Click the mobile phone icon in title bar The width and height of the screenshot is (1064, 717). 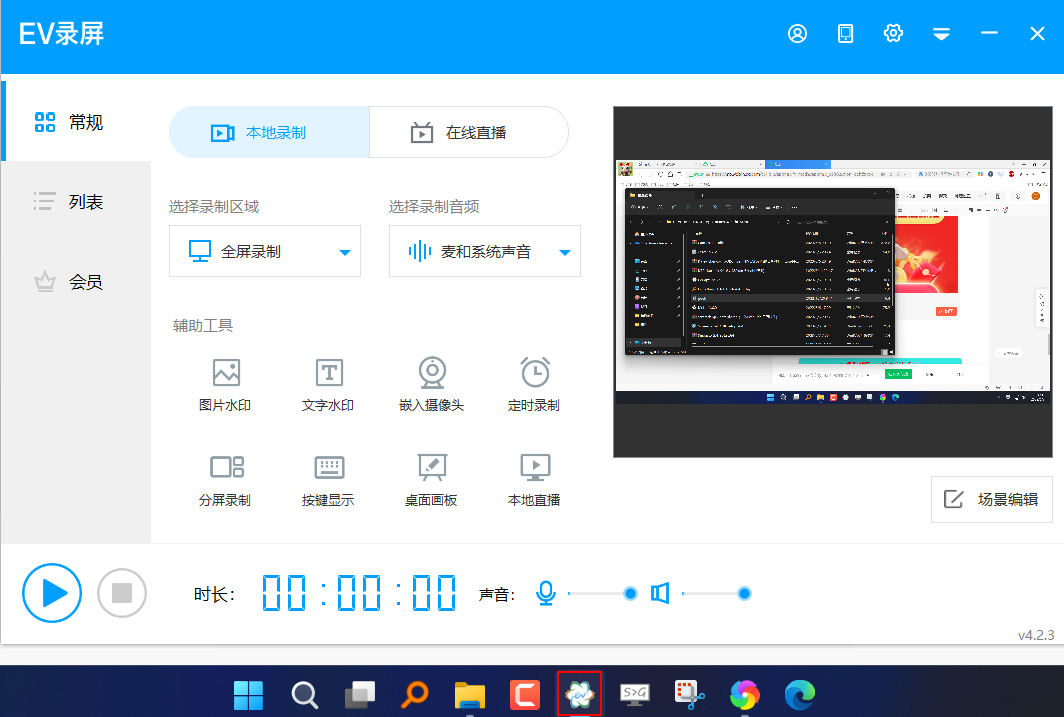point(846,33)
